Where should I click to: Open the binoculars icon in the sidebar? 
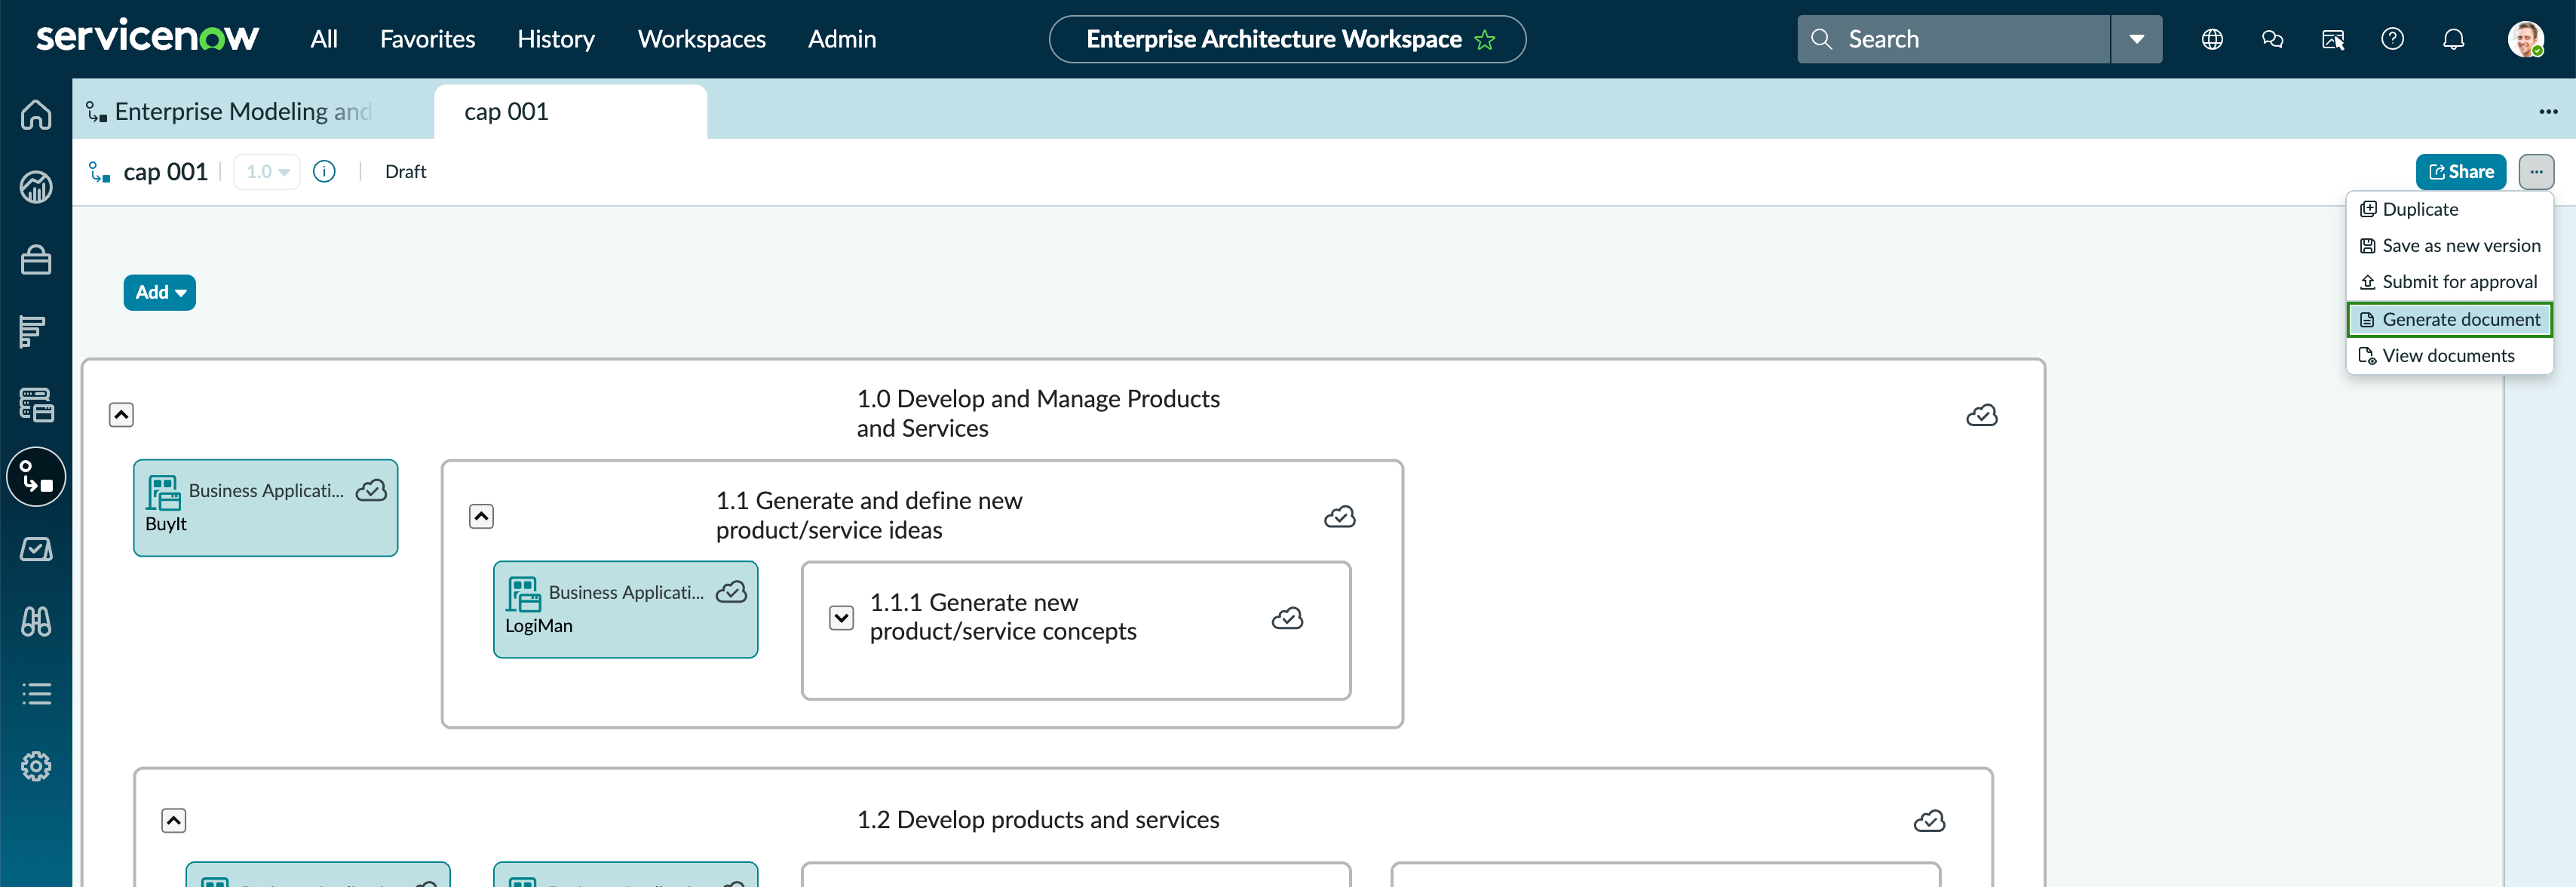36,622
